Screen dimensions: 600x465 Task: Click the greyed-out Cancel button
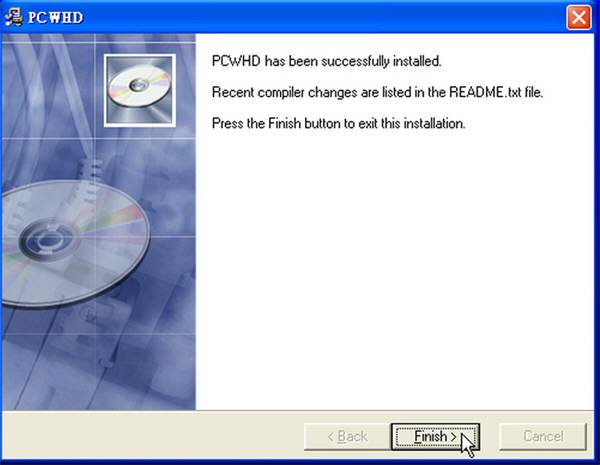point(543,436)
